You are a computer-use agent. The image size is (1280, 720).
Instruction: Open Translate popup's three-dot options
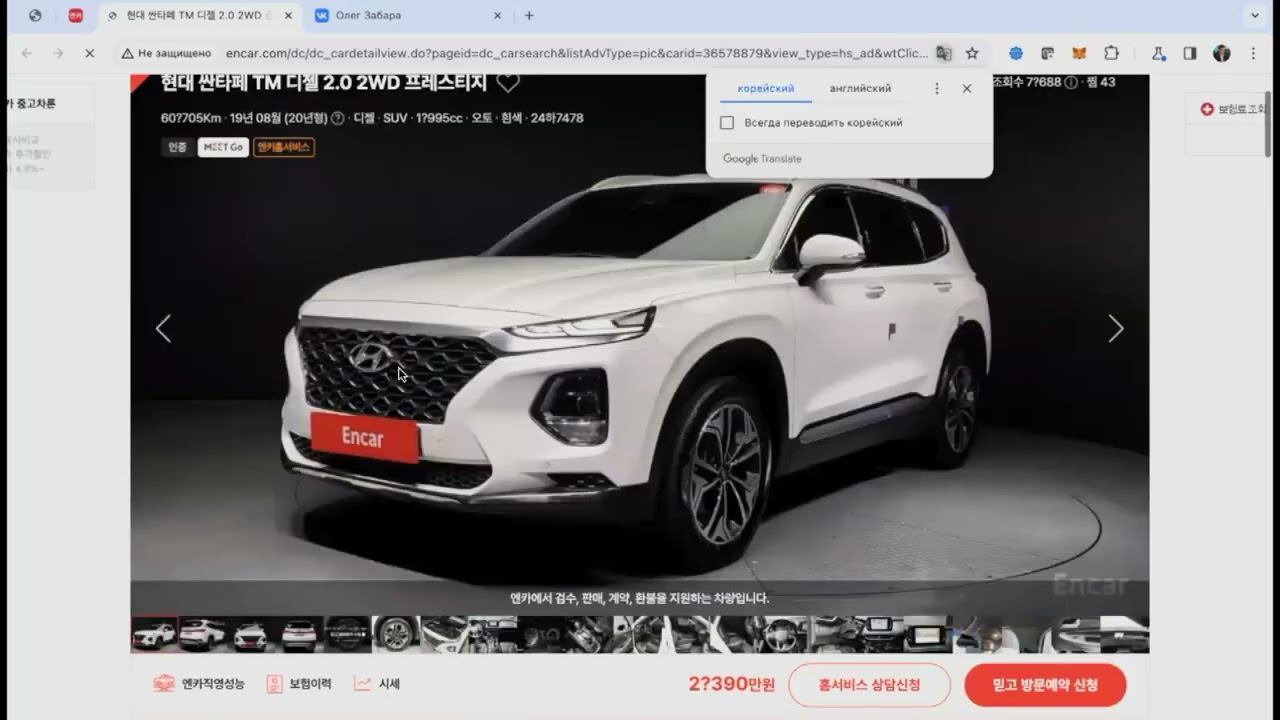click(937, 89)
